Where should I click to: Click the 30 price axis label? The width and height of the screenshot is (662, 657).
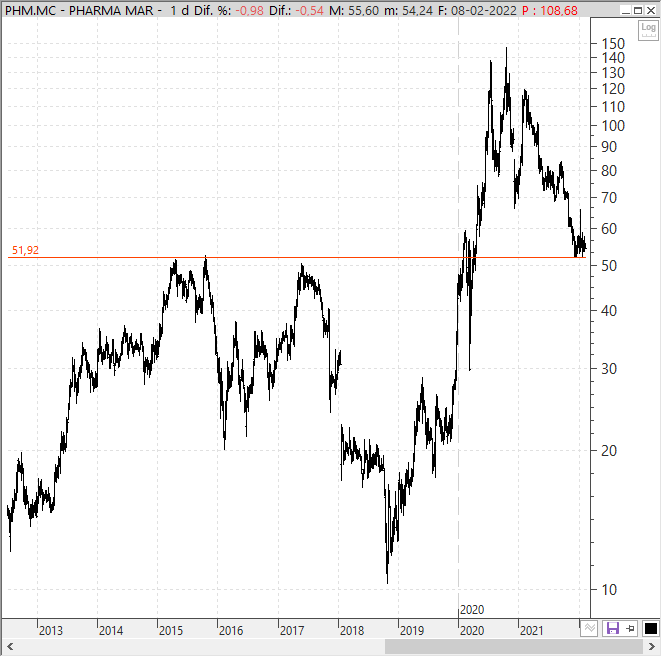tap(609, 369)
